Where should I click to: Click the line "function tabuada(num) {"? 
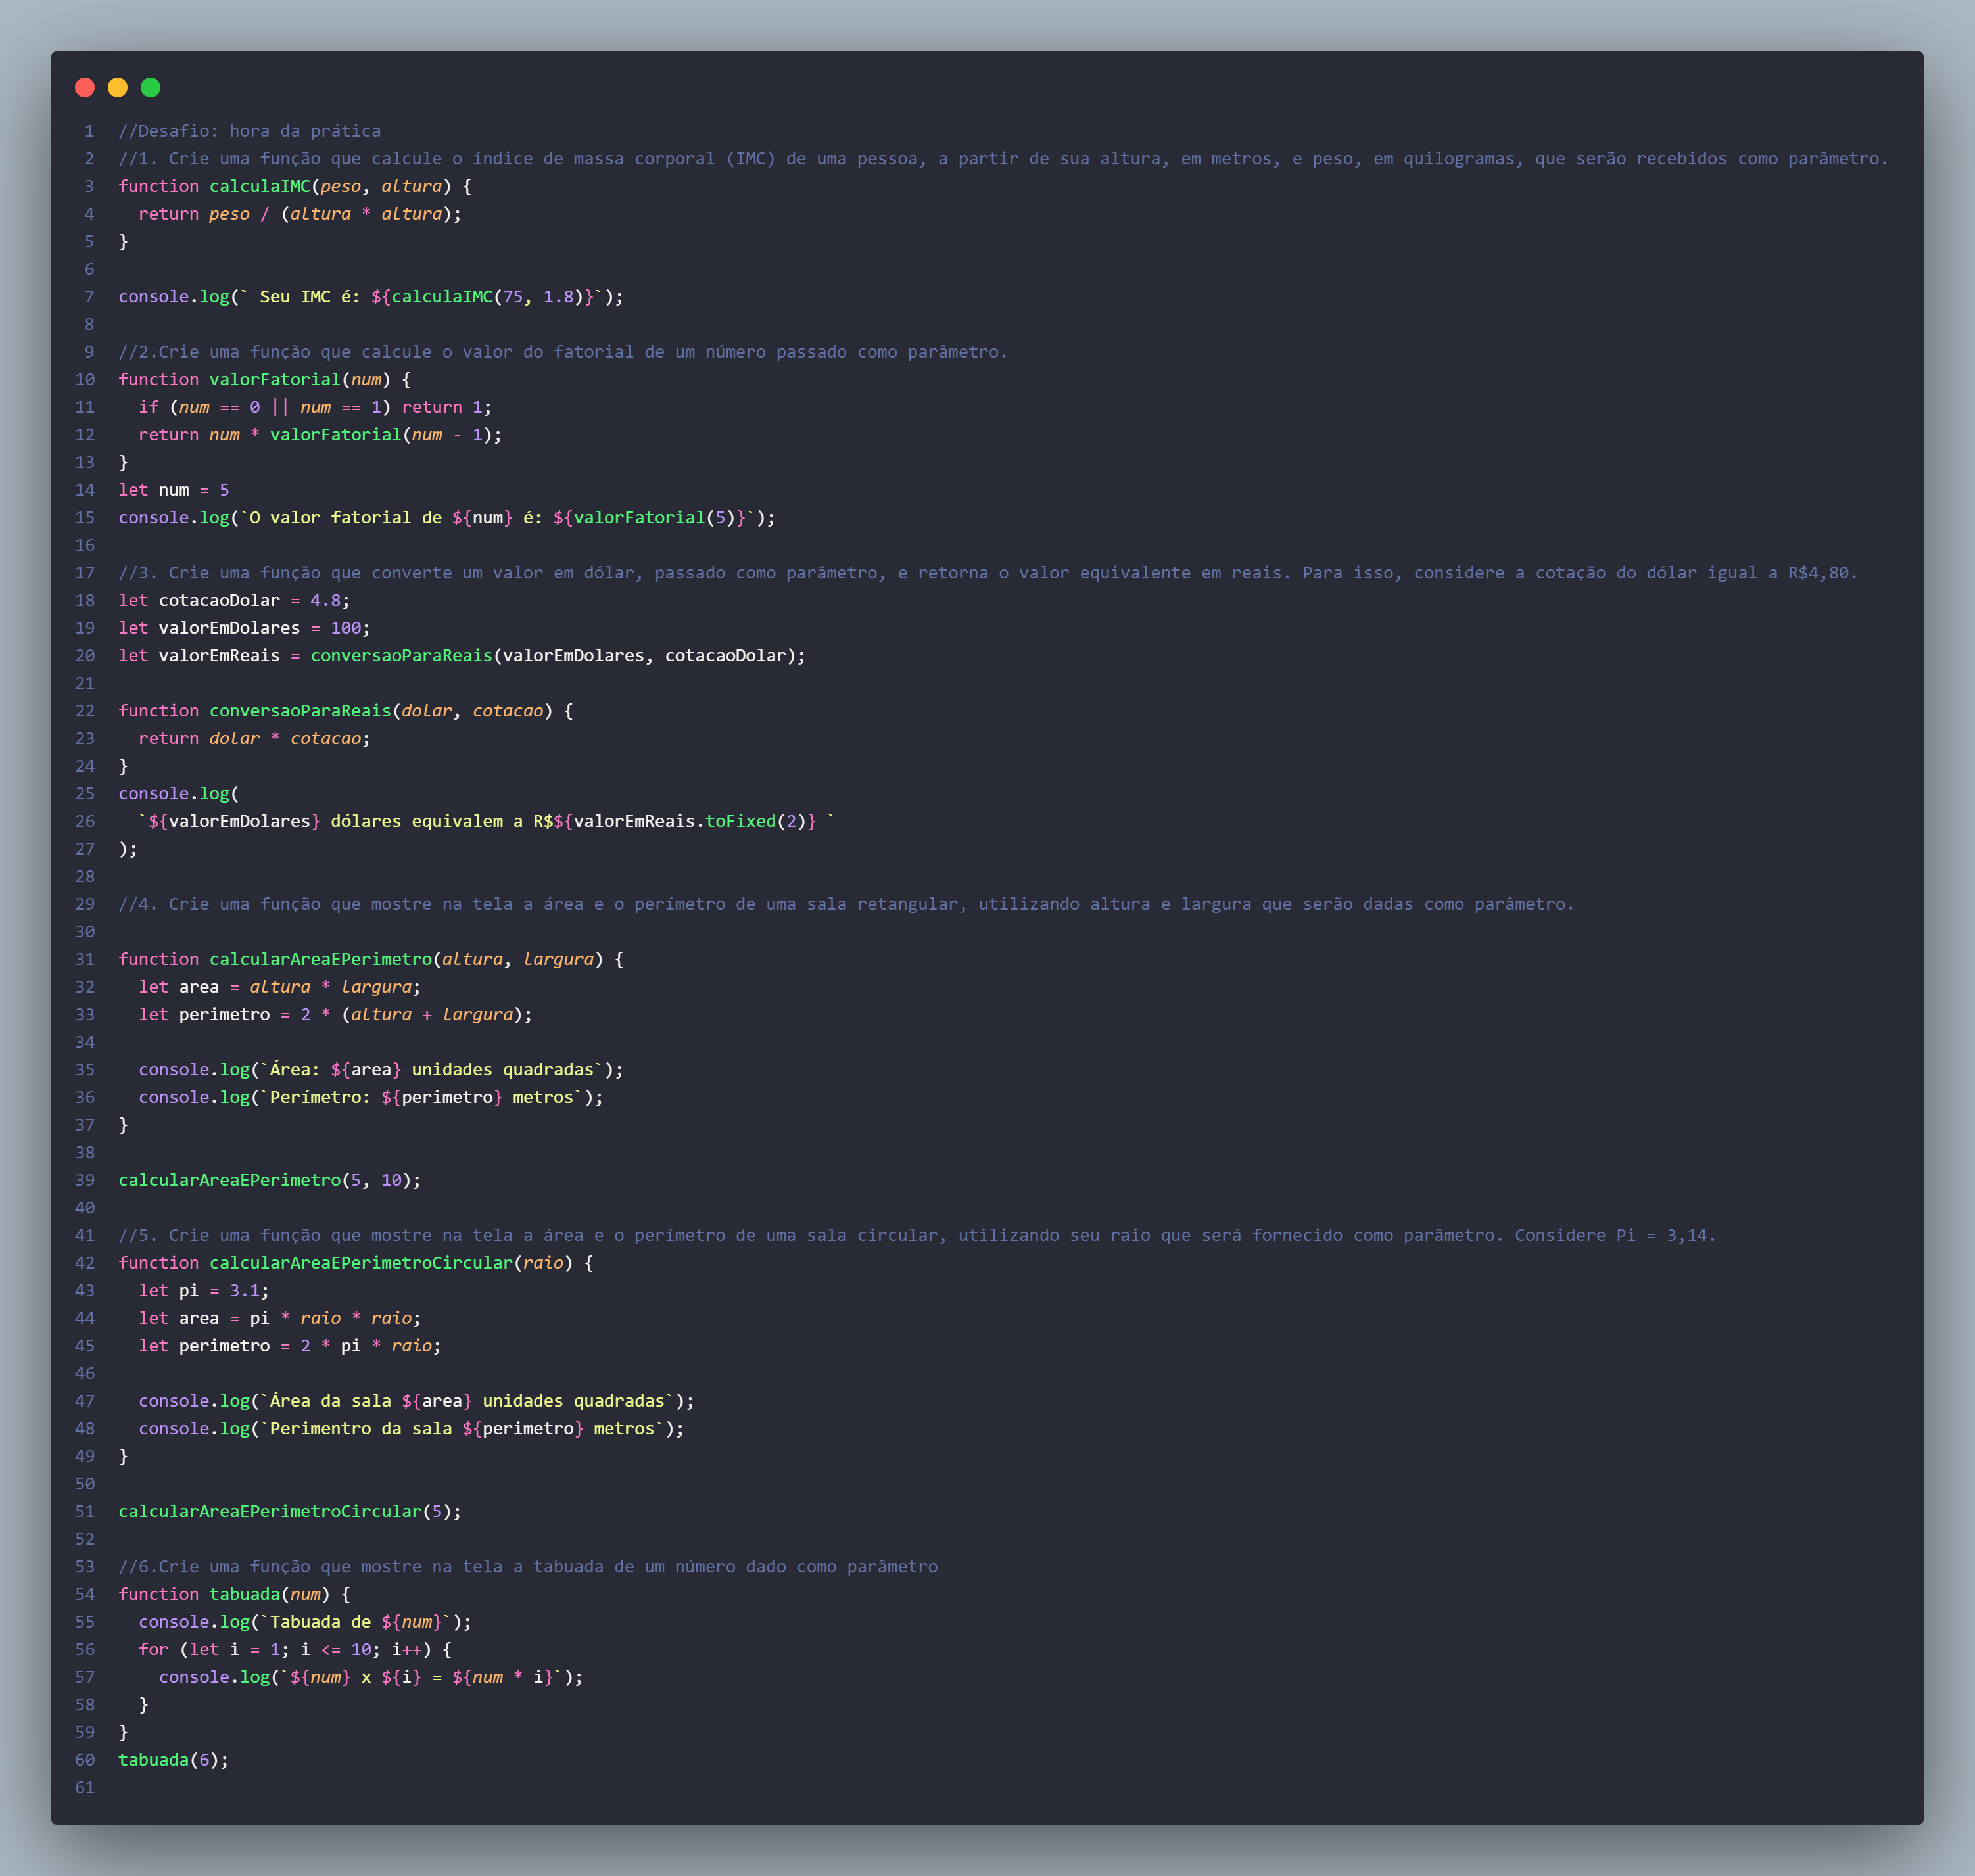point(234,1594)
